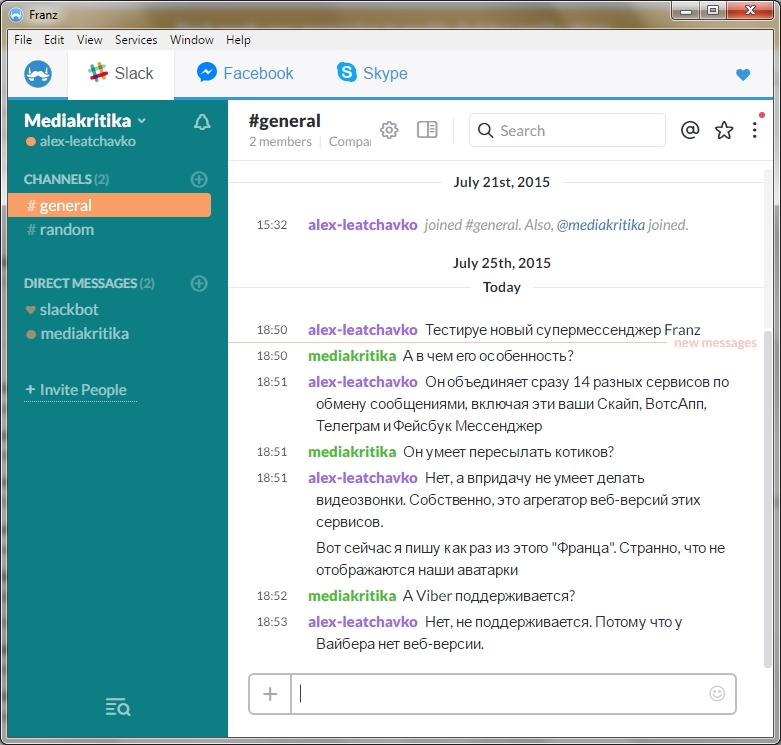Open notification bell preferences

pyautogui.click(x=202, y=122)
